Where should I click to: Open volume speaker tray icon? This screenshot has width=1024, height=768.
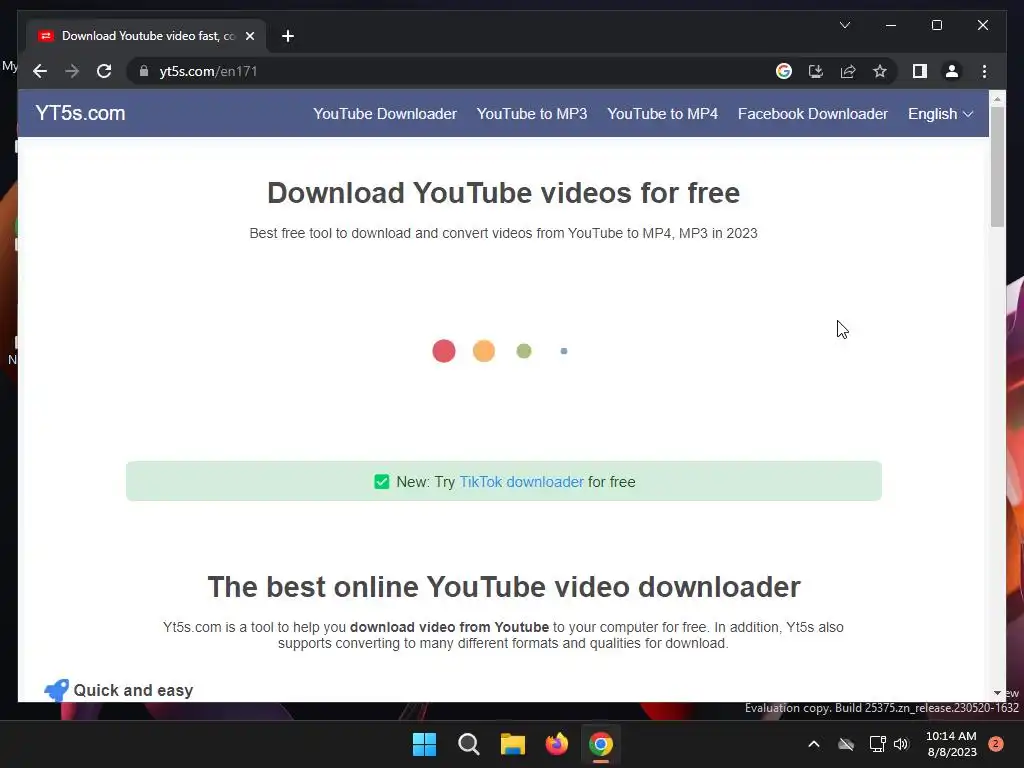pos(901,744)
